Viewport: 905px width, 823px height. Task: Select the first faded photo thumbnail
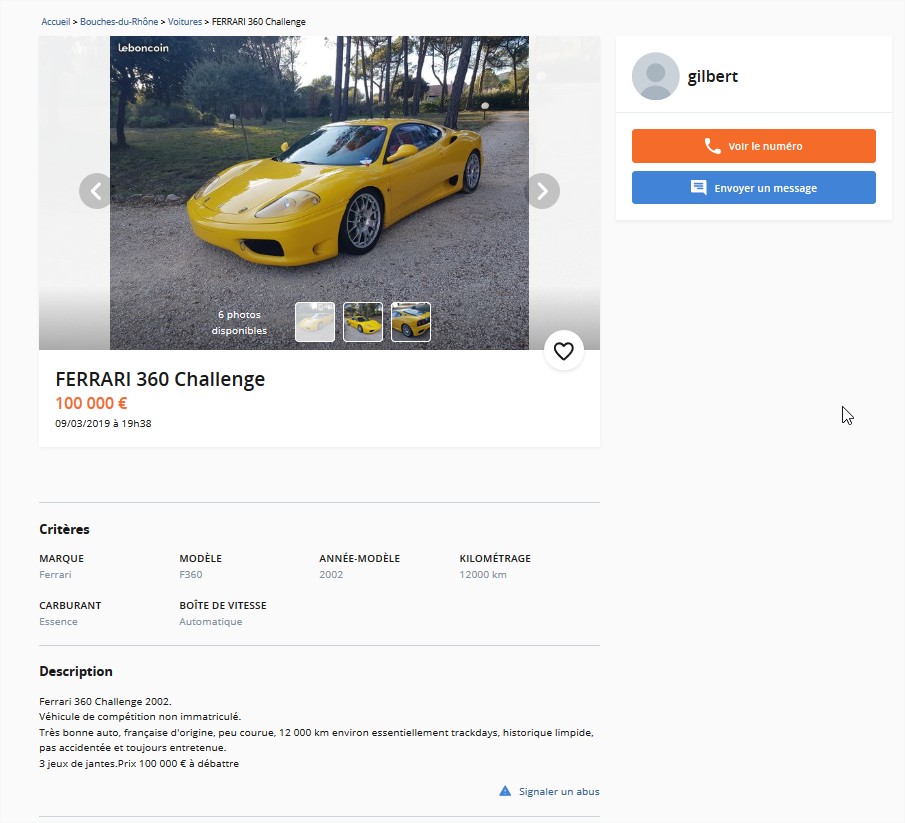tap(315, 322)
